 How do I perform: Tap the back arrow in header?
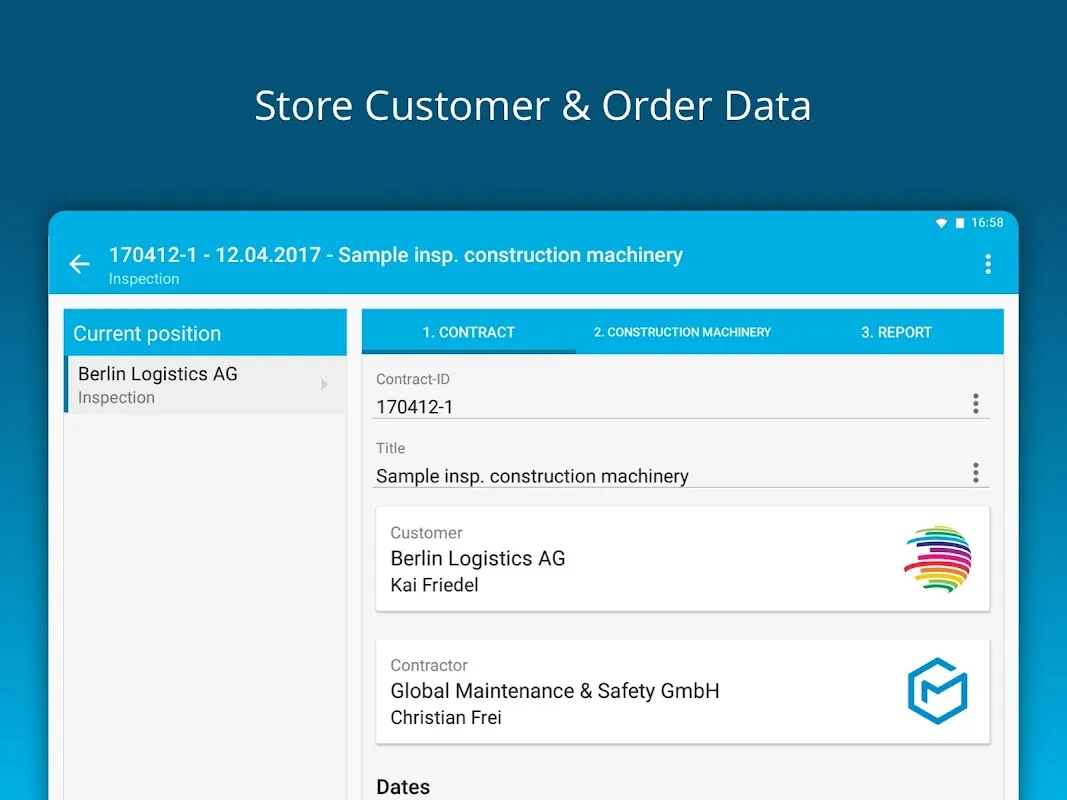tap(79, 264)
